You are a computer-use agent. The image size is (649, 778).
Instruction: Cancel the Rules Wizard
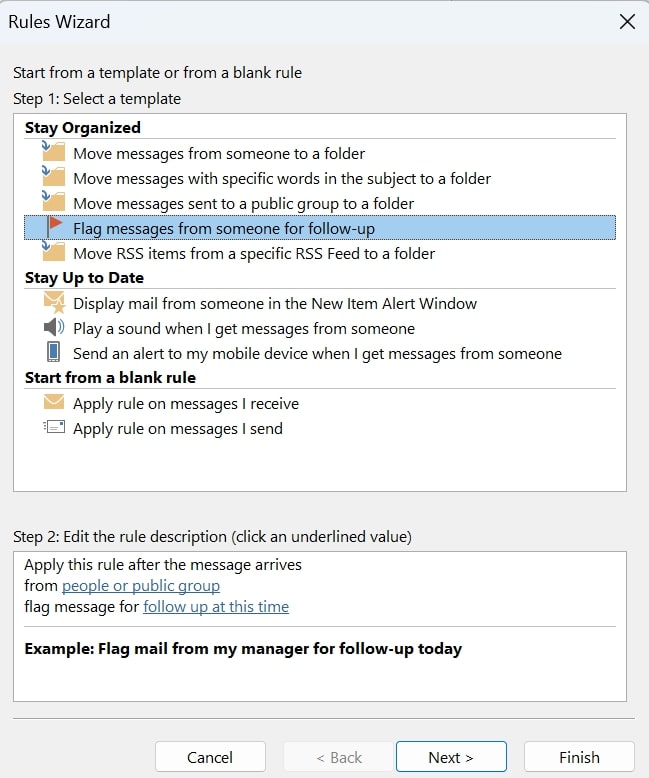(x=210, y=757)
